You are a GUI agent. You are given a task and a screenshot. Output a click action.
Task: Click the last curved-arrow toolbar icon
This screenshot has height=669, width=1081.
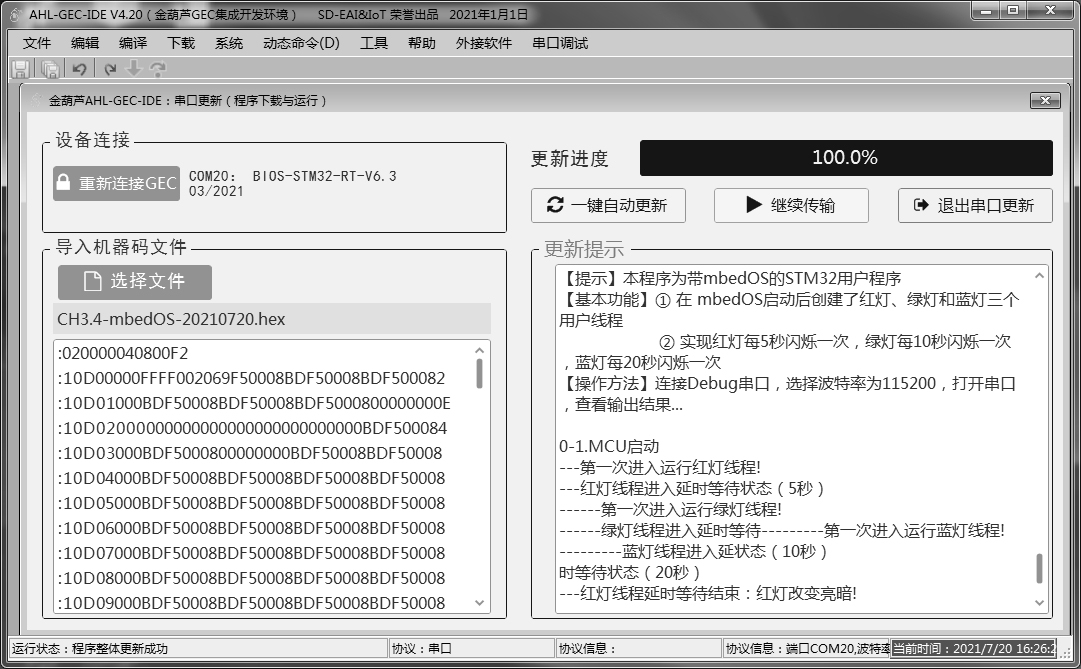[x=157, y=69]
